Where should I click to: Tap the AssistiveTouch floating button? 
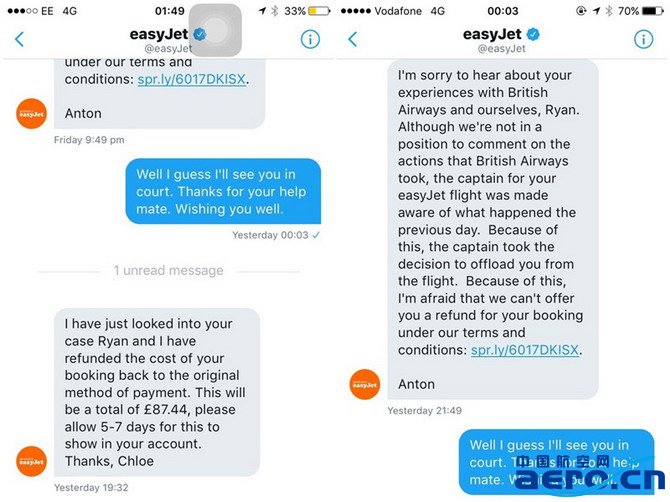(x=215, y=30)
